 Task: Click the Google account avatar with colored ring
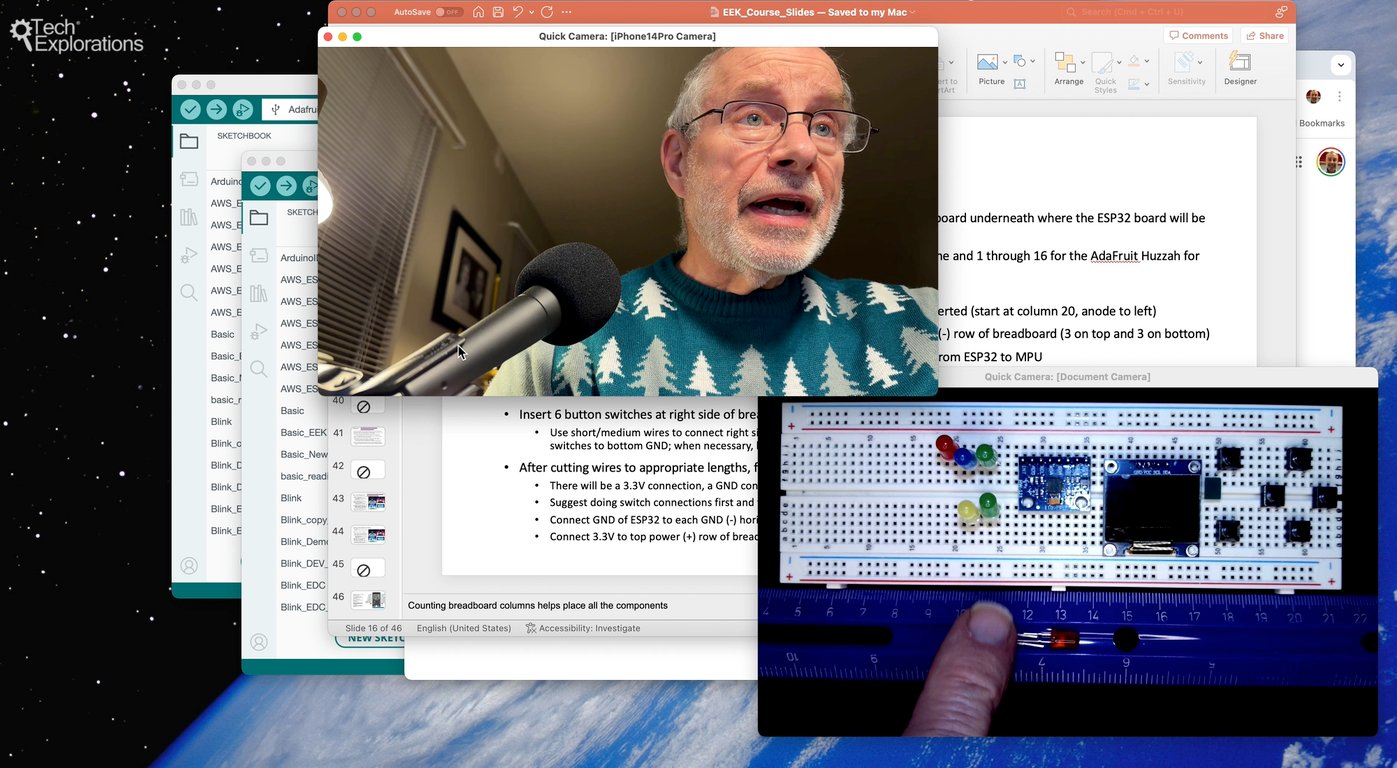point(1330,162)
